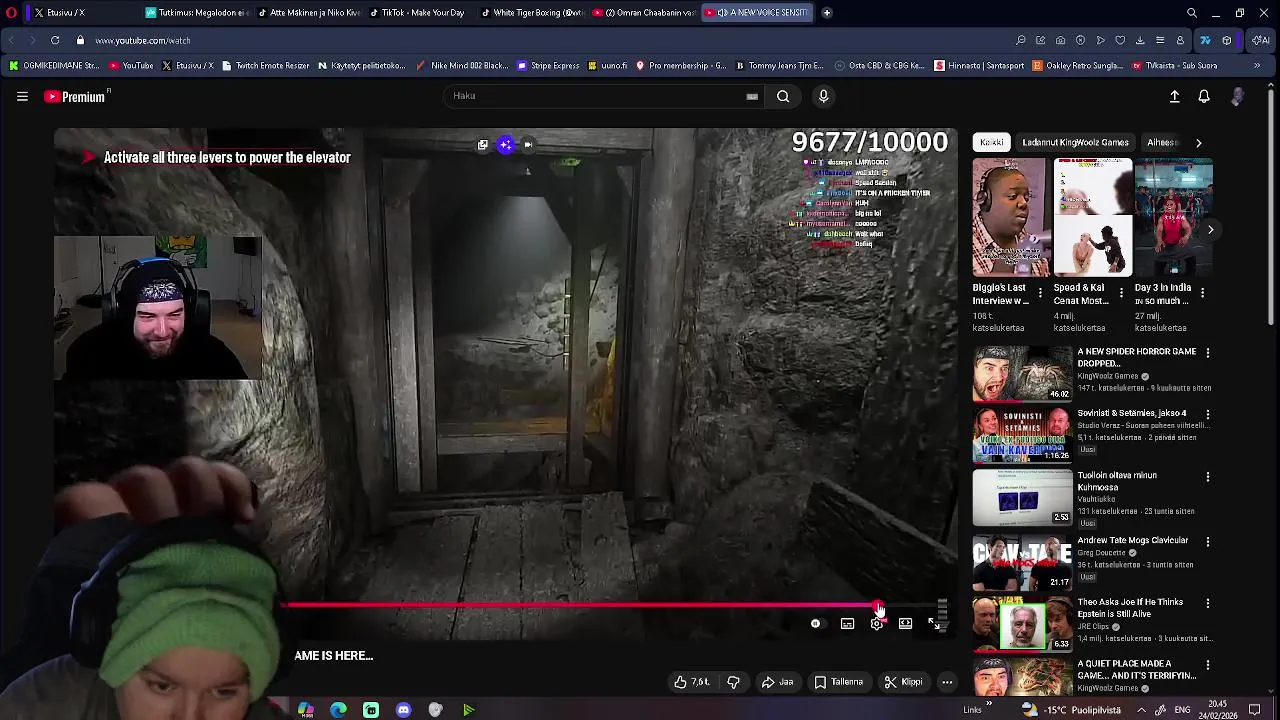
Task: Open options for Tuoloin oltava minun Kuhmossa
Action: [x=1207, y=477]
